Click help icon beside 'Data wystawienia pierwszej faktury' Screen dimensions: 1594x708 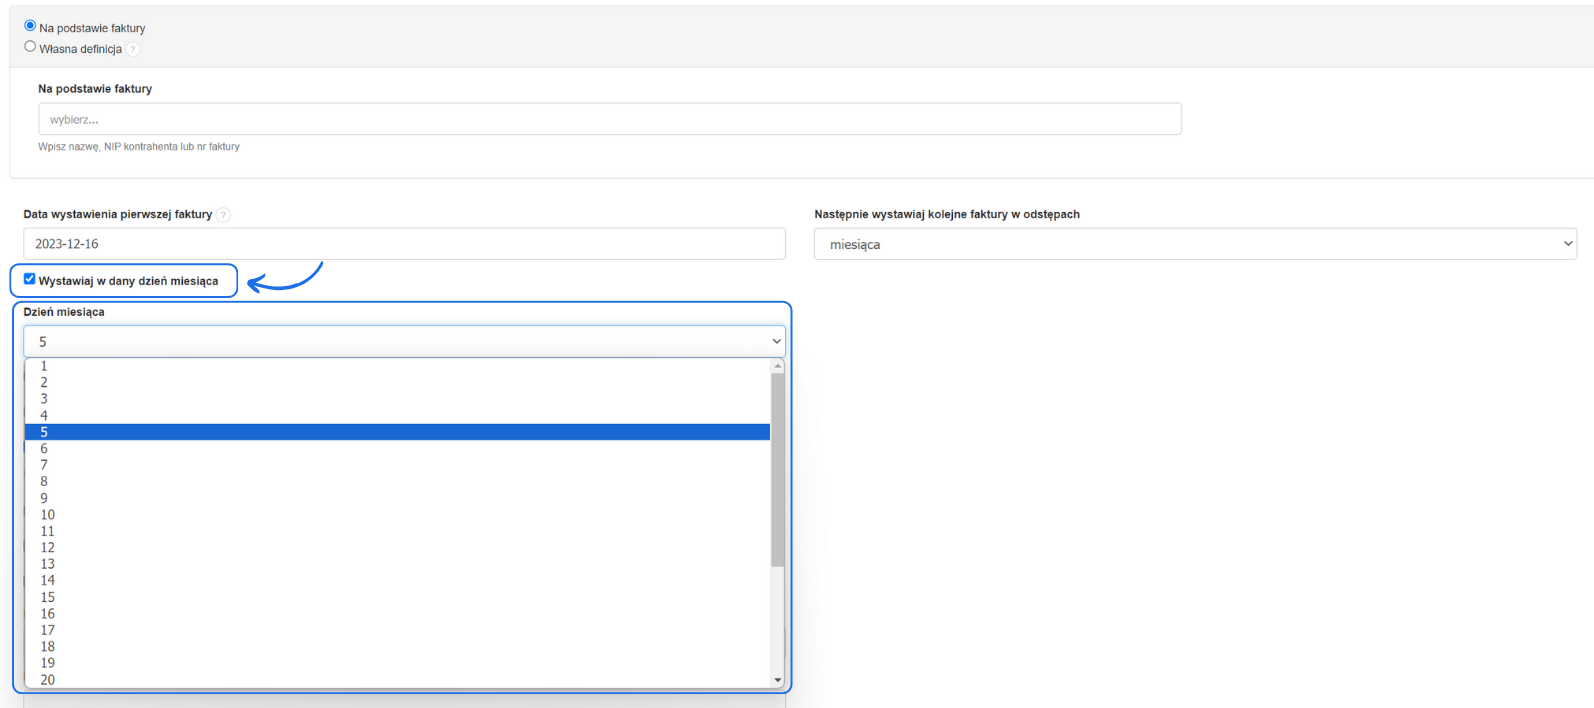click(224, 215)
